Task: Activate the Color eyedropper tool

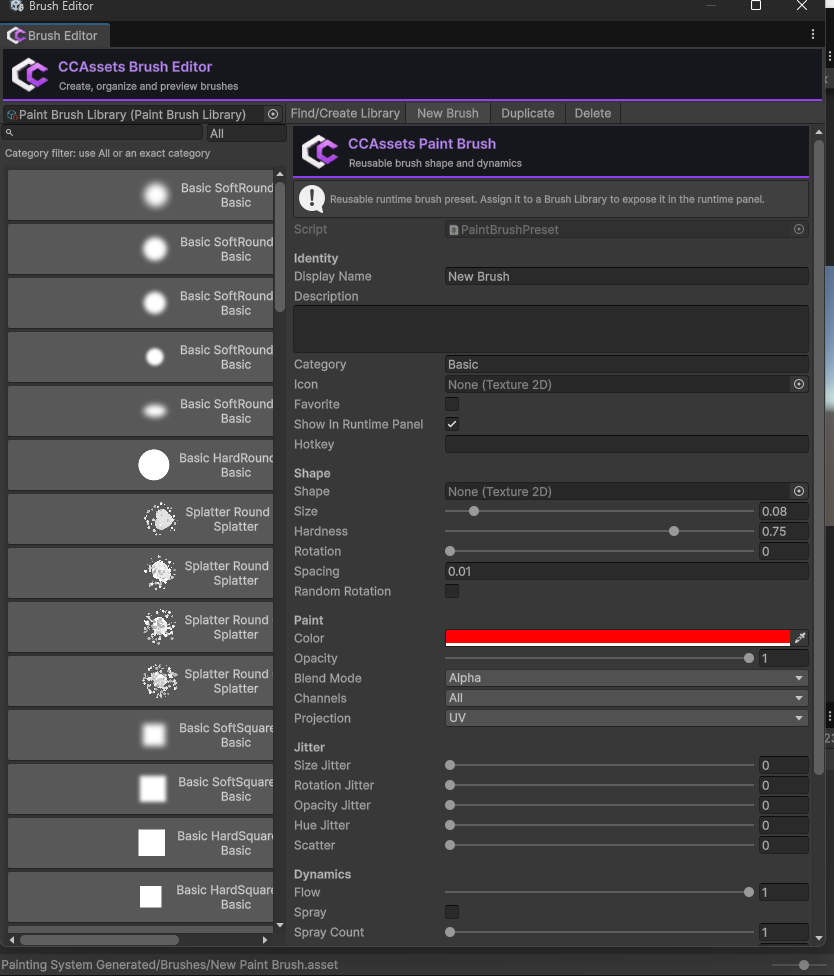Action: click(x=800, y=637)
